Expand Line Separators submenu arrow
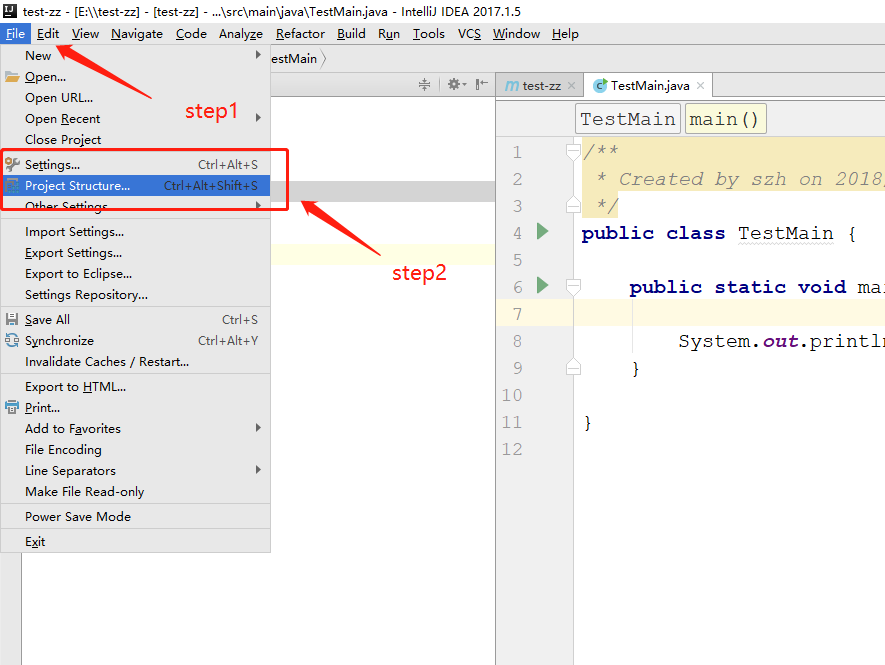Image resolution: width=885 pixels, height=665 pixels. 258,470
